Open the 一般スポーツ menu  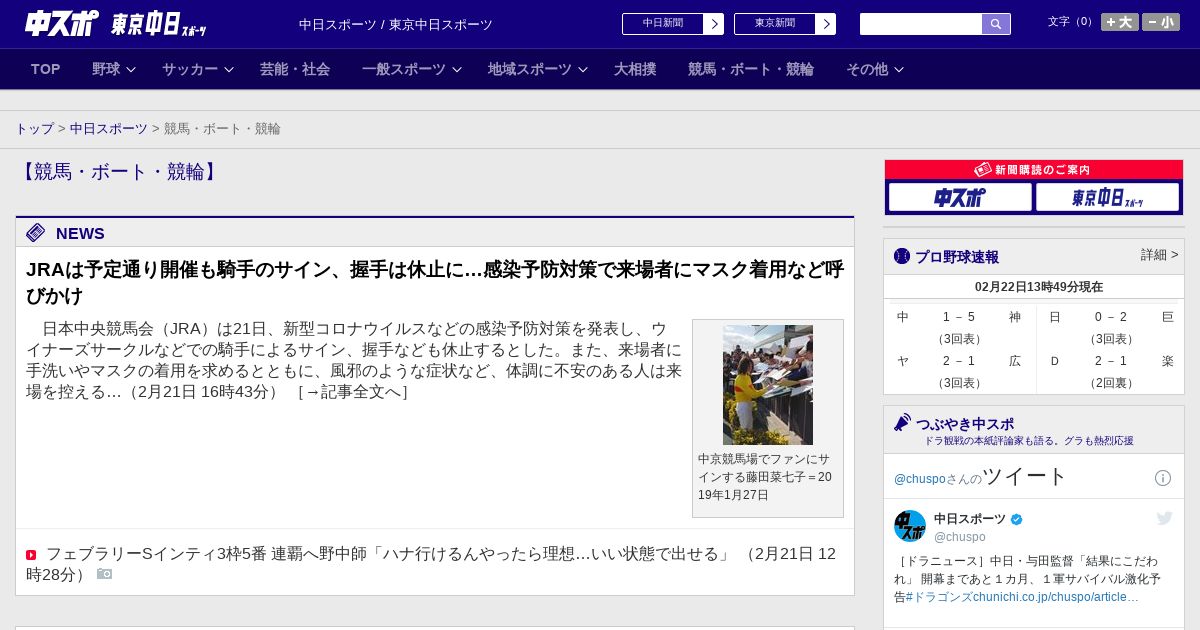tap(404, 69)
